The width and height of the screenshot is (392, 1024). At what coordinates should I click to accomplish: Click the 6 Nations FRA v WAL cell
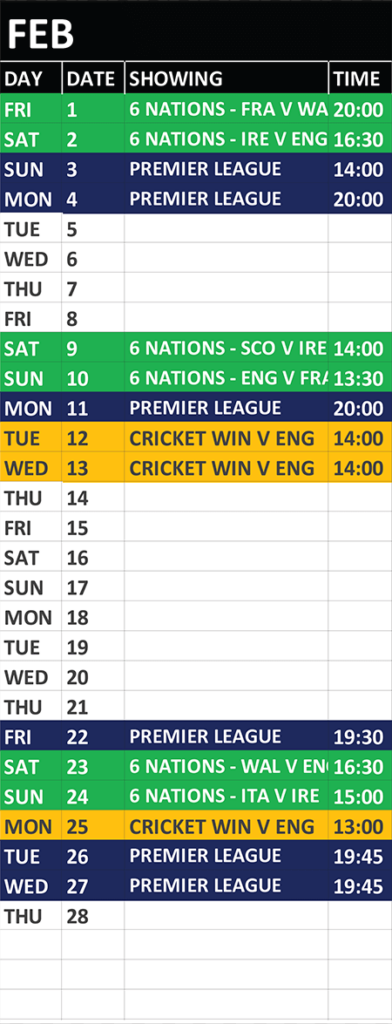tap(226, 109)
